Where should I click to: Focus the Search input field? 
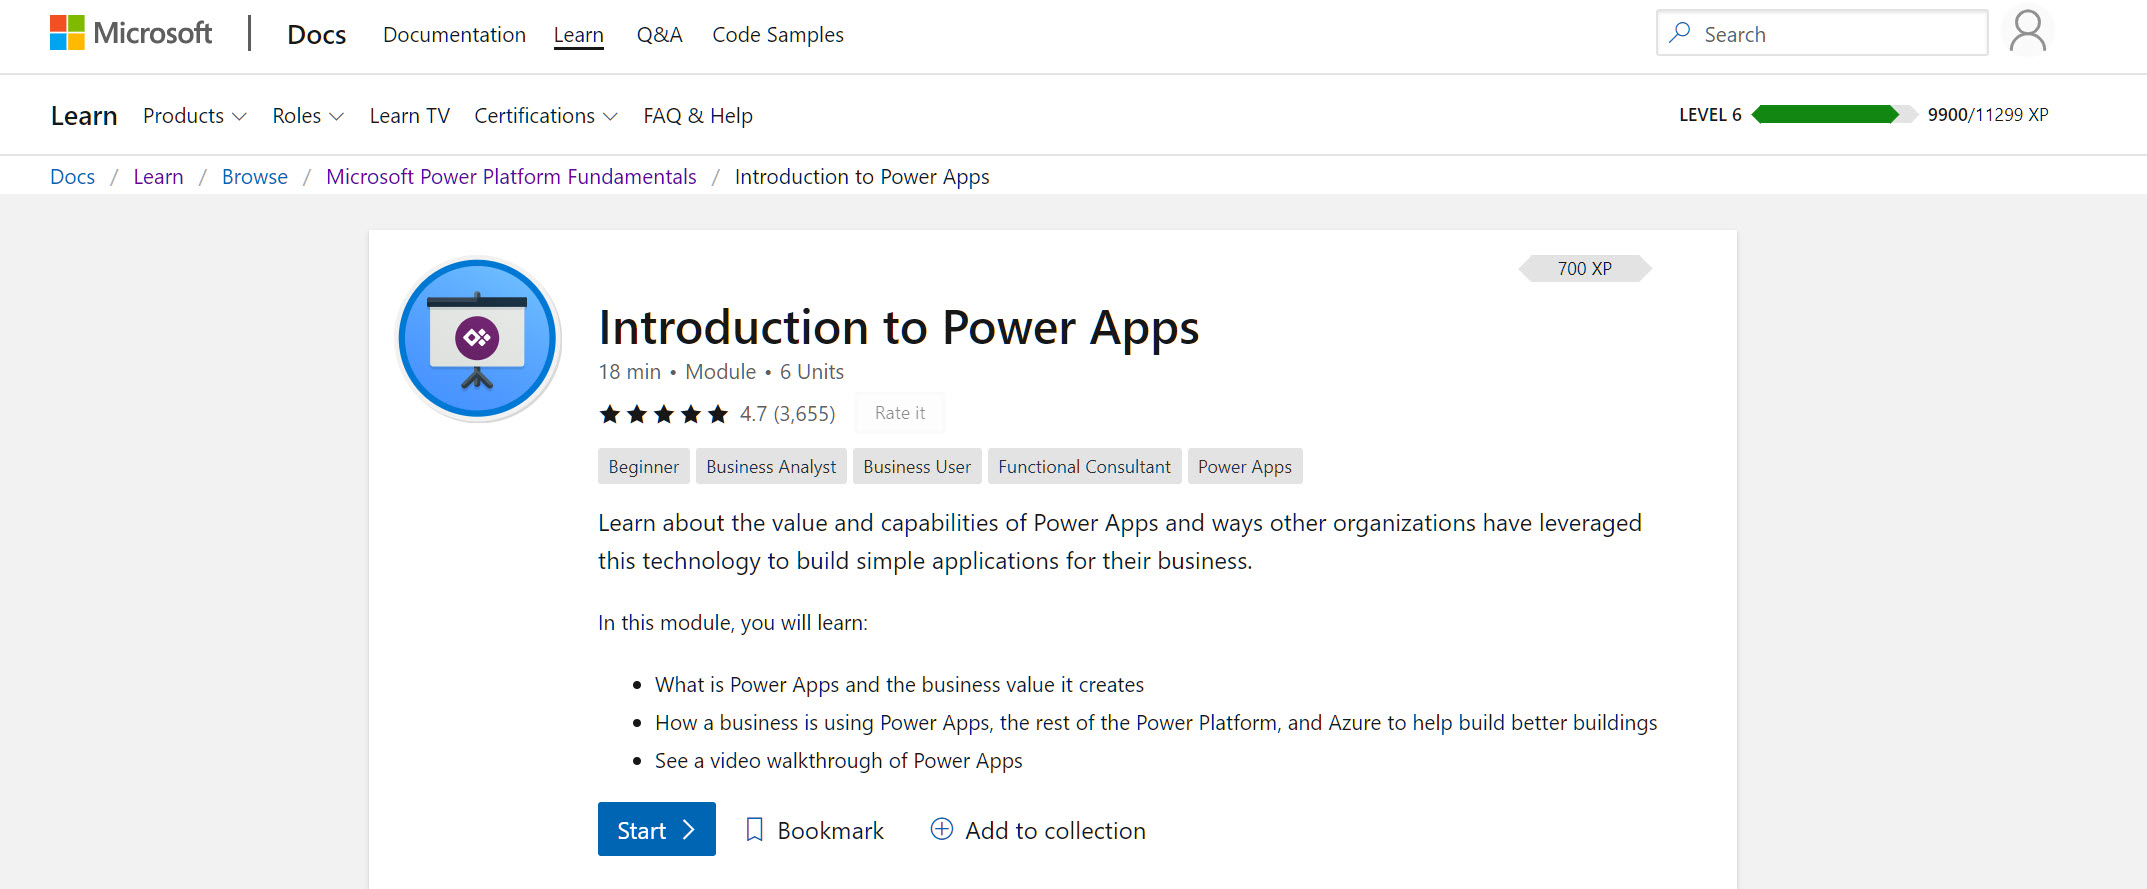1822,33
